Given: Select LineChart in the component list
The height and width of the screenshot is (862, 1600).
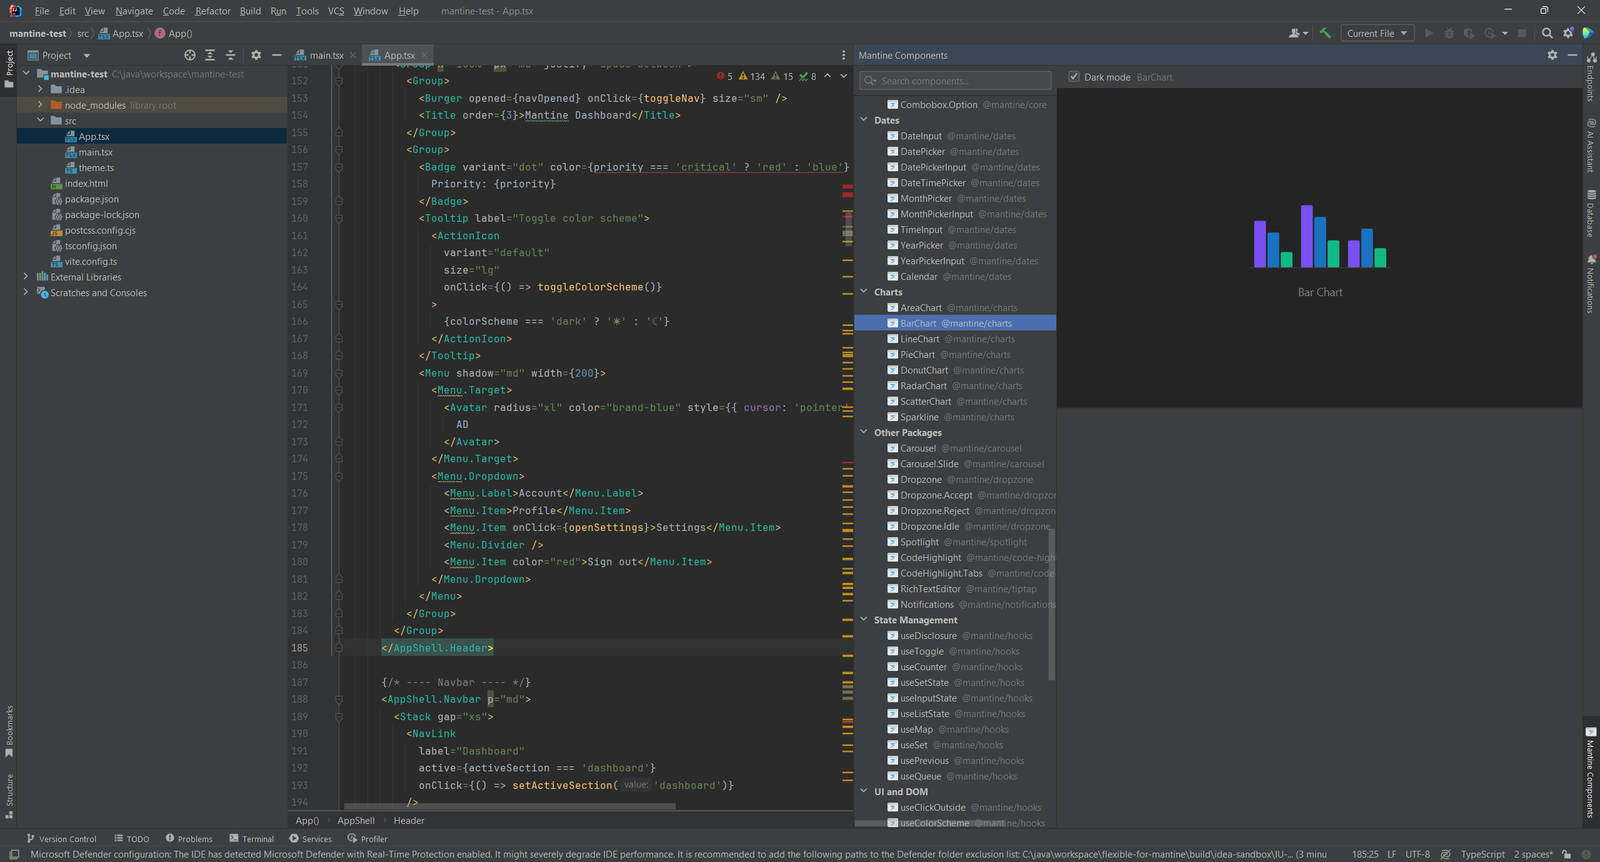Looking at the screenshot, I should coord(955,339).
